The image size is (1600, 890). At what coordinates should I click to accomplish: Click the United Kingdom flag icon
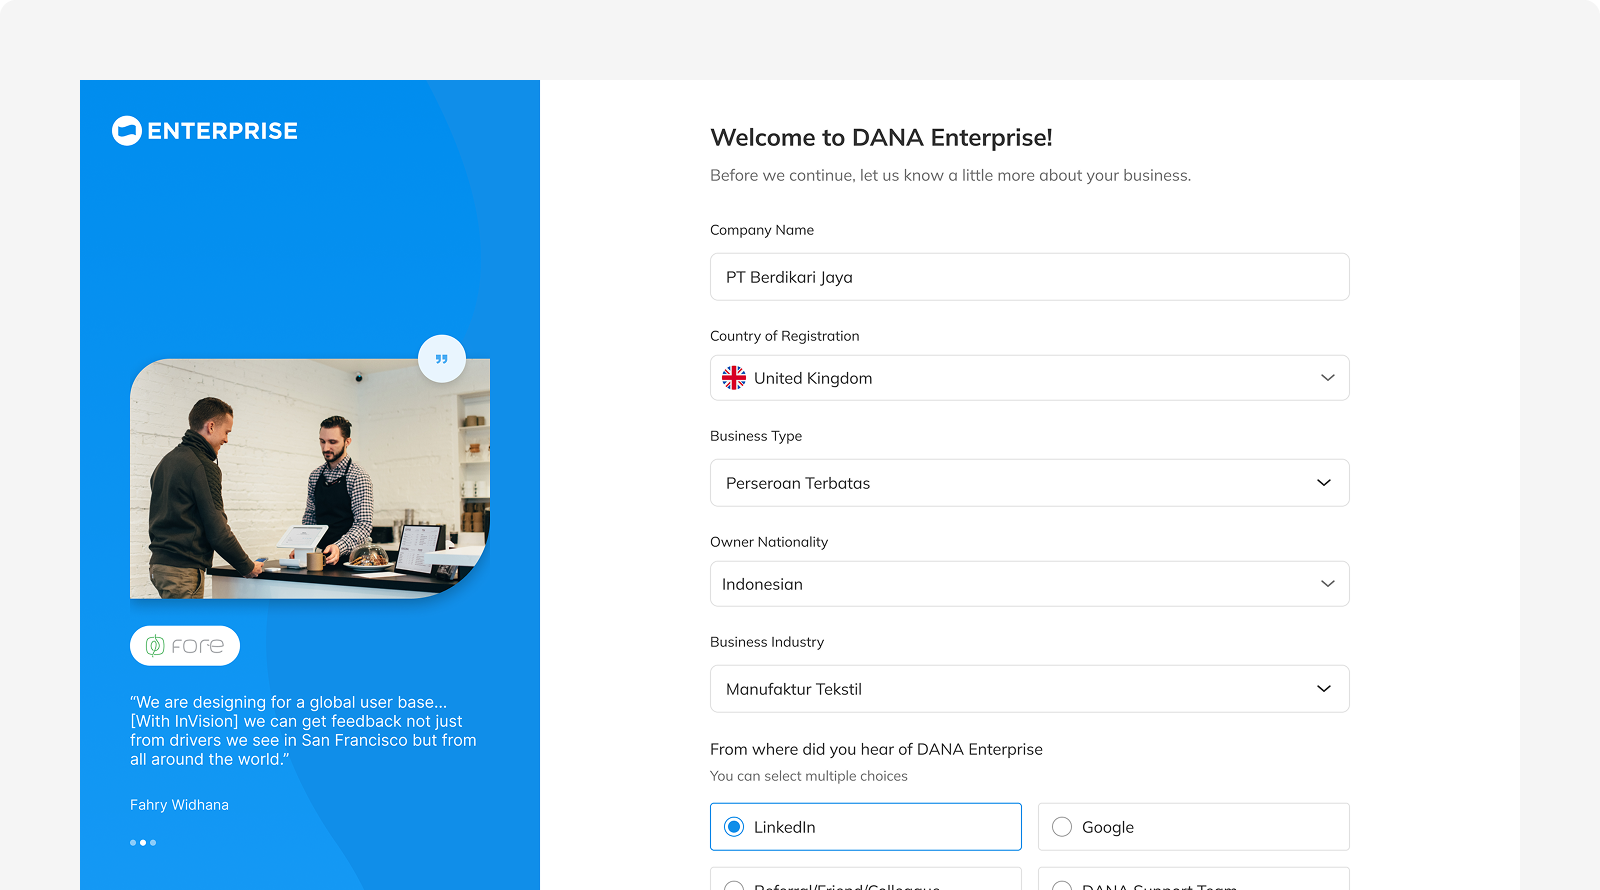(x=734, y=378)
